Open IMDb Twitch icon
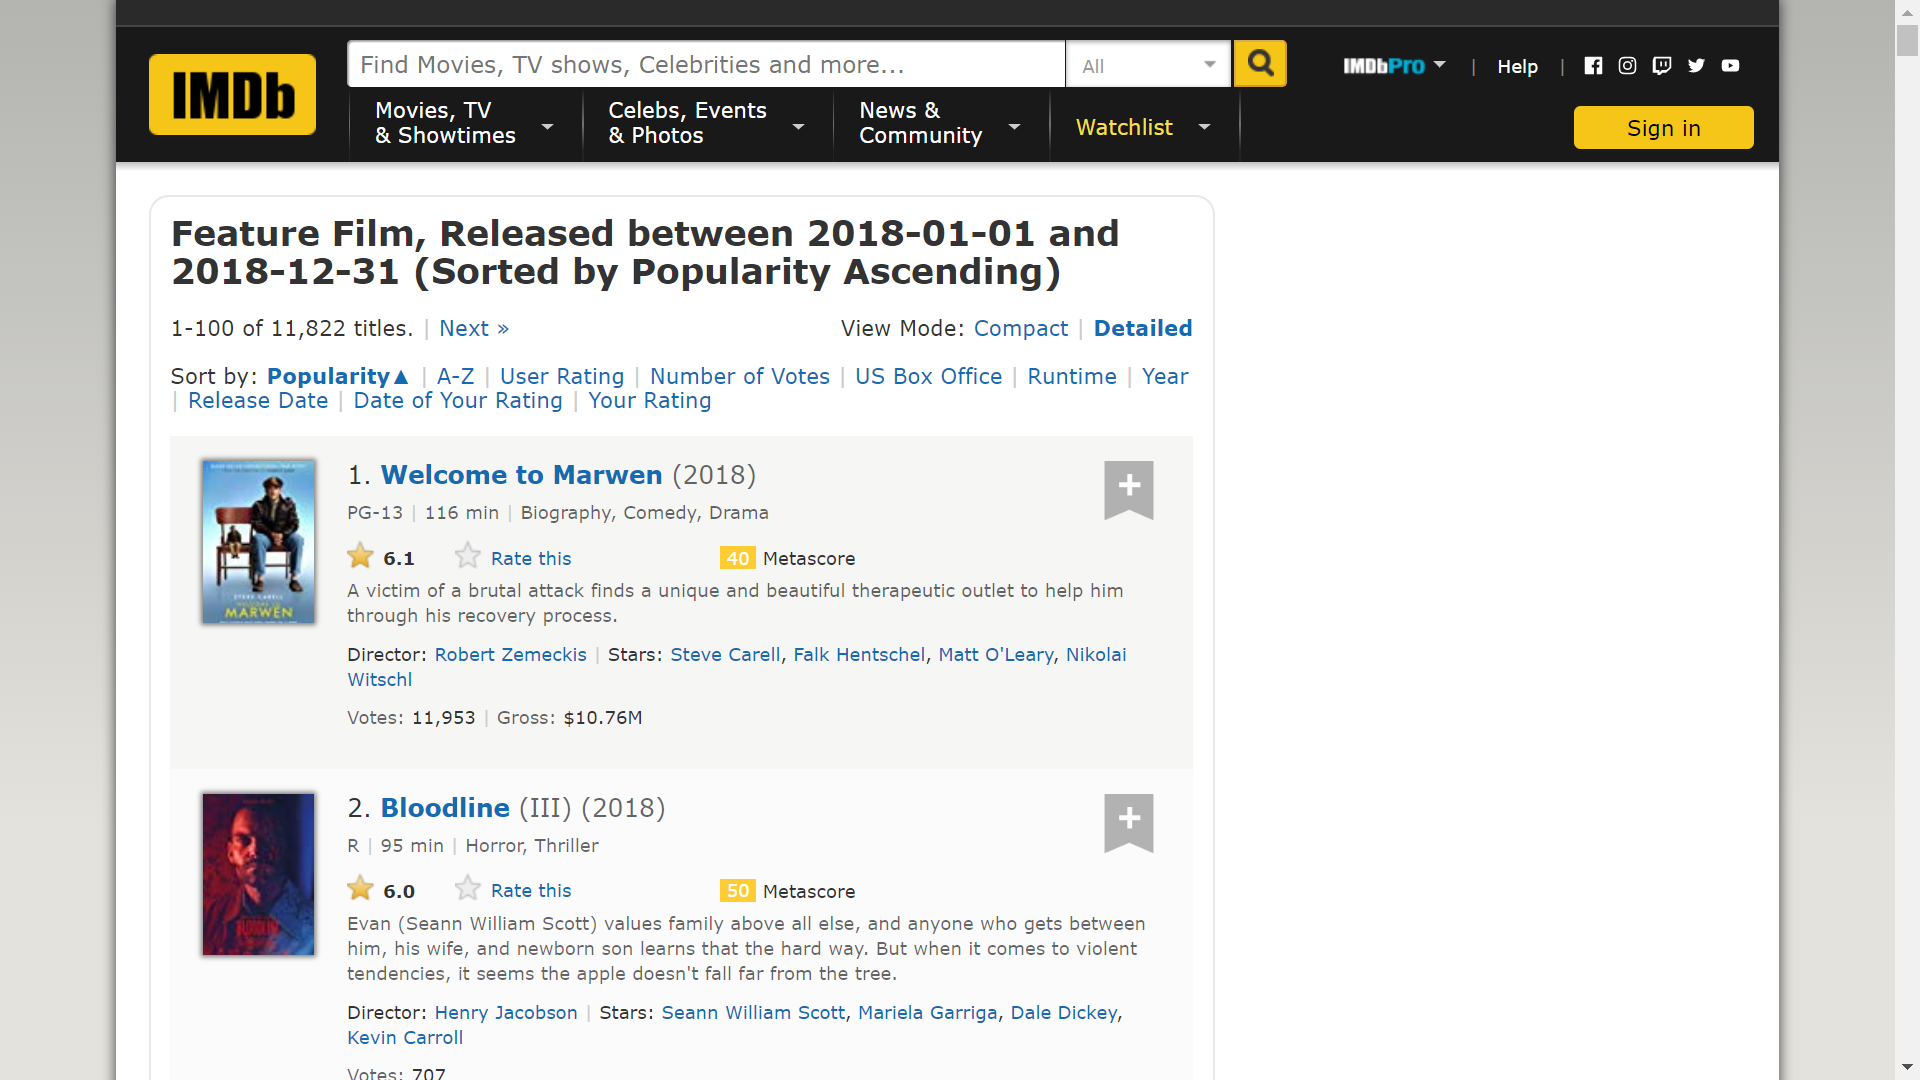 pyautogui.click(x=1661, y=66)
